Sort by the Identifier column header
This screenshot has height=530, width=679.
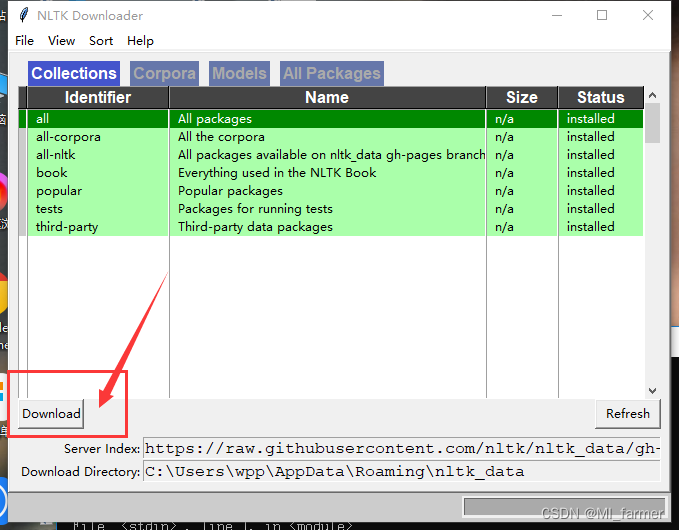pos(98,97)
